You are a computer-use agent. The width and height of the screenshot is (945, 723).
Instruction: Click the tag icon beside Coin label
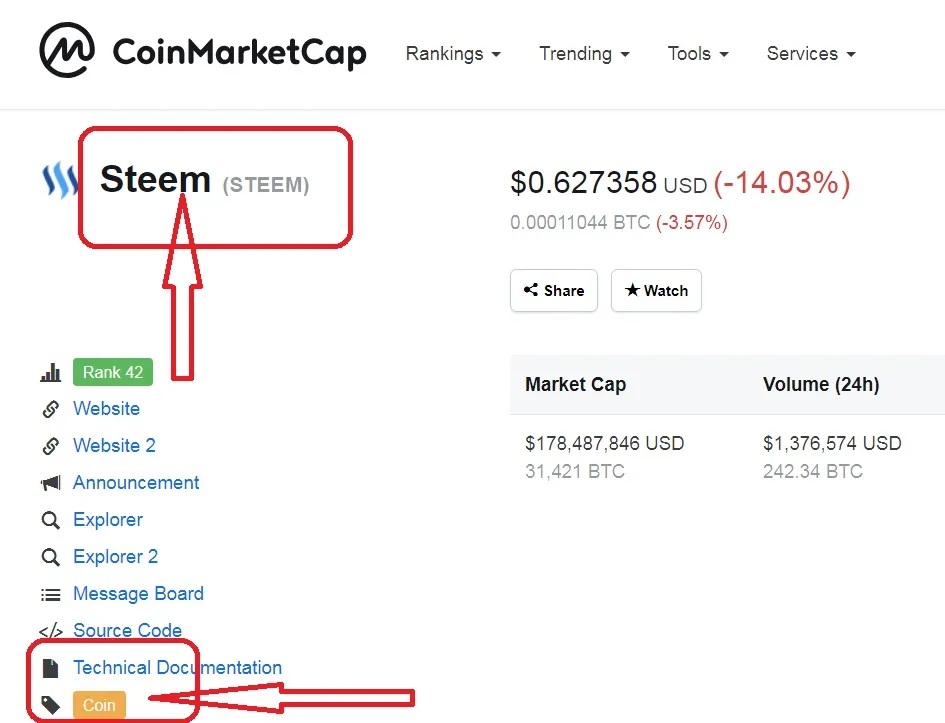(x=51, y=705)
